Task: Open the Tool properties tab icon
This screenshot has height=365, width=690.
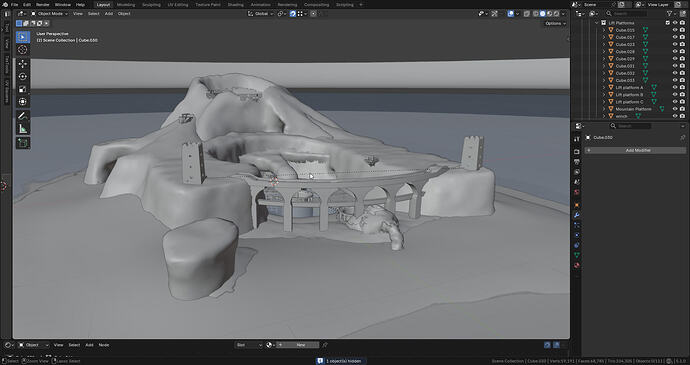Action: click(x=577, y=139)
